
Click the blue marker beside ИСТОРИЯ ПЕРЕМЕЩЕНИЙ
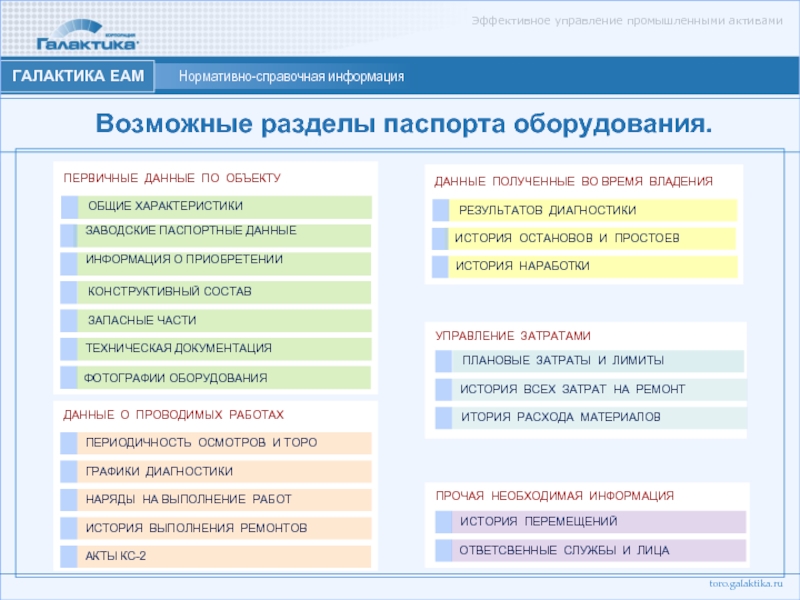(444, 522)
